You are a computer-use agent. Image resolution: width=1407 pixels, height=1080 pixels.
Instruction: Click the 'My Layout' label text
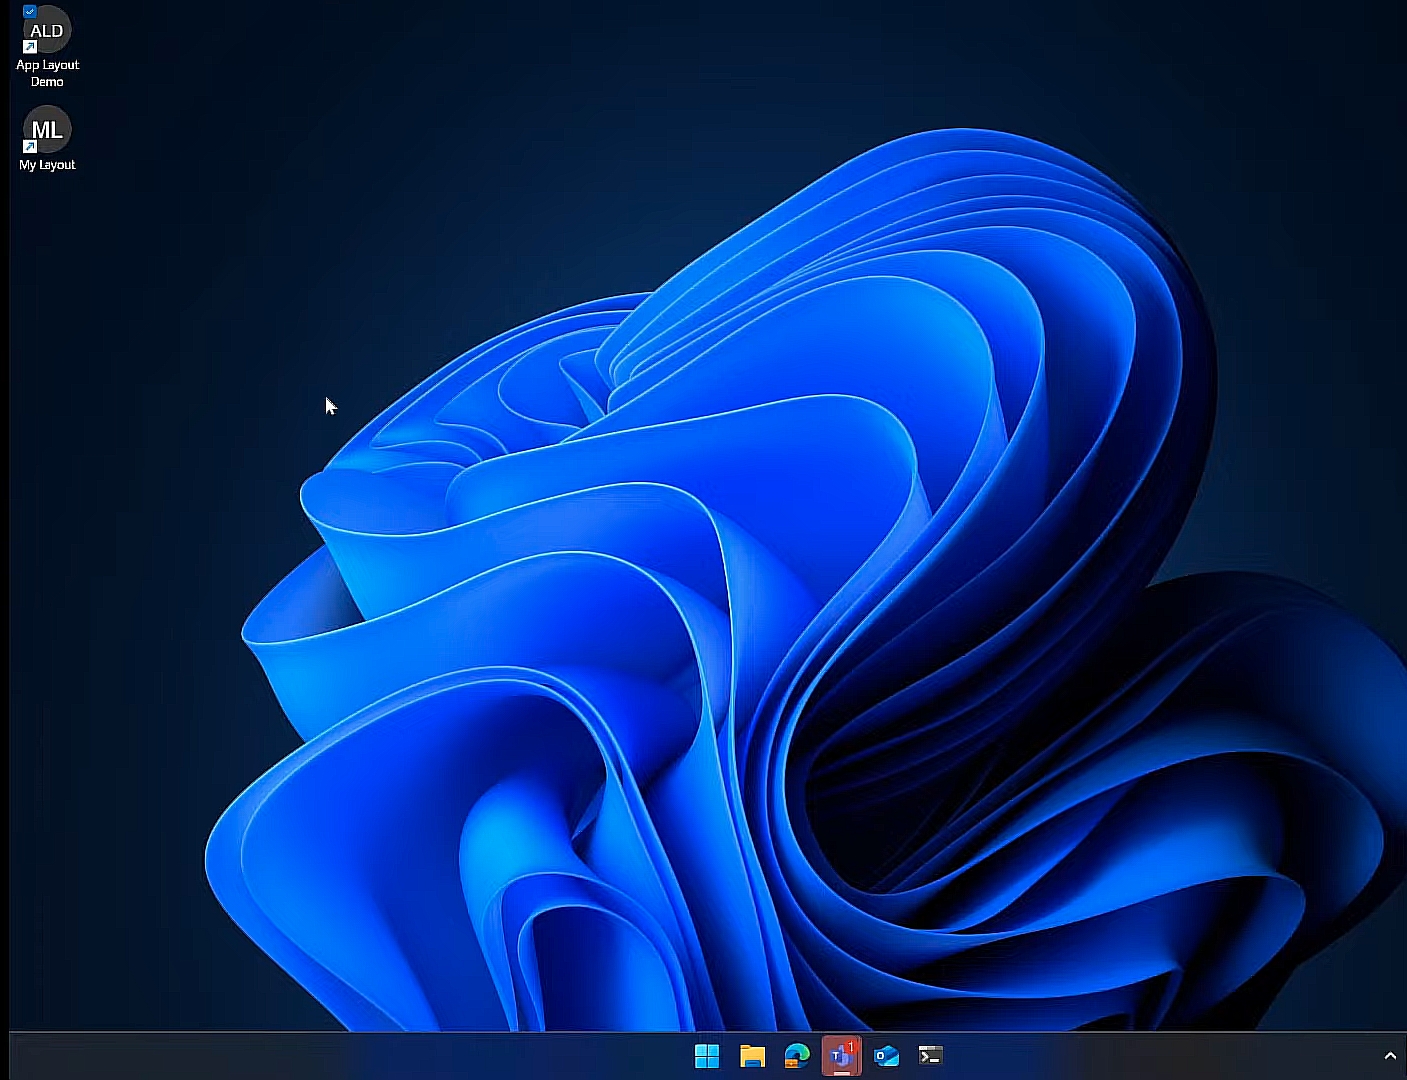pyautogui.click(x=47, y=165)
